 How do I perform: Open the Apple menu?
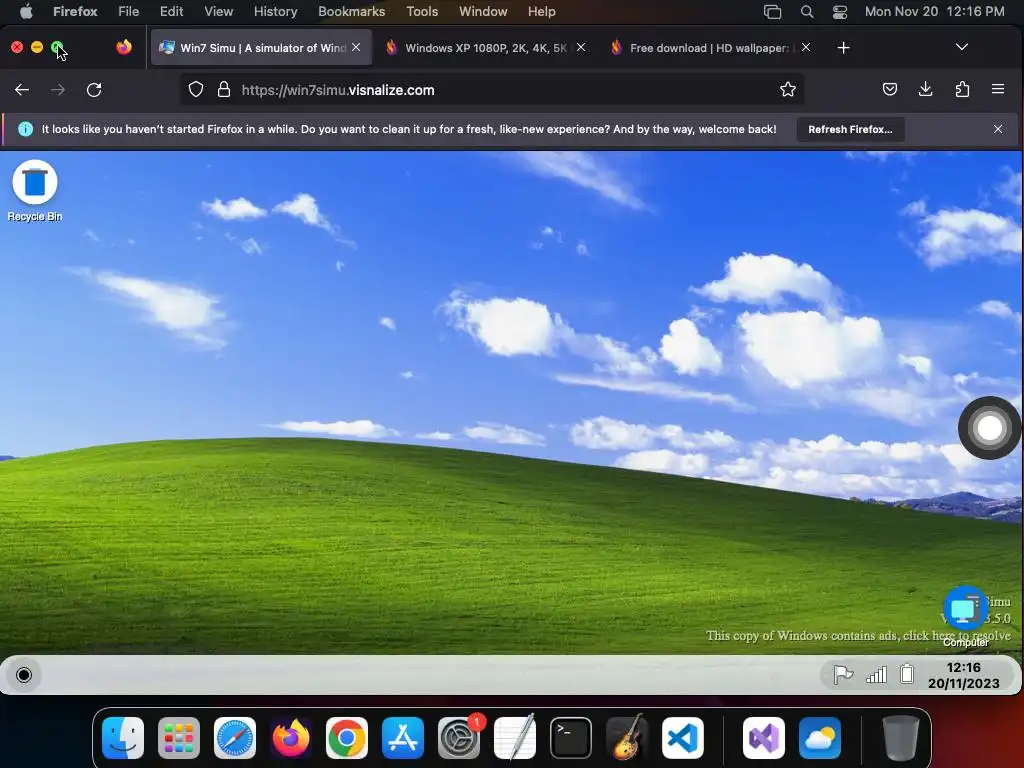tap(26, 11)
